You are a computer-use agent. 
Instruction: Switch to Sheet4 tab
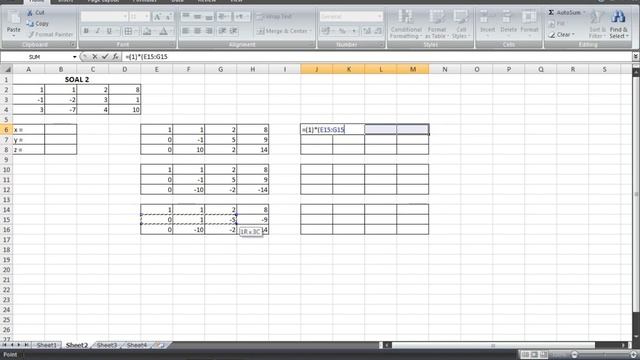(137, 345)
